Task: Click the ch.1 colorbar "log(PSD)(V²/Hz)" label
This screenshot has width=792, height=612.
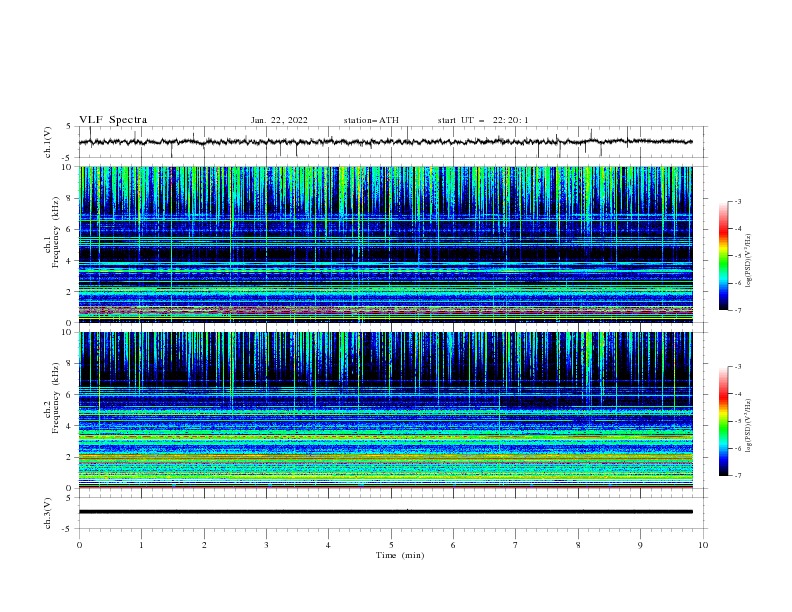Action: point(749,261)
